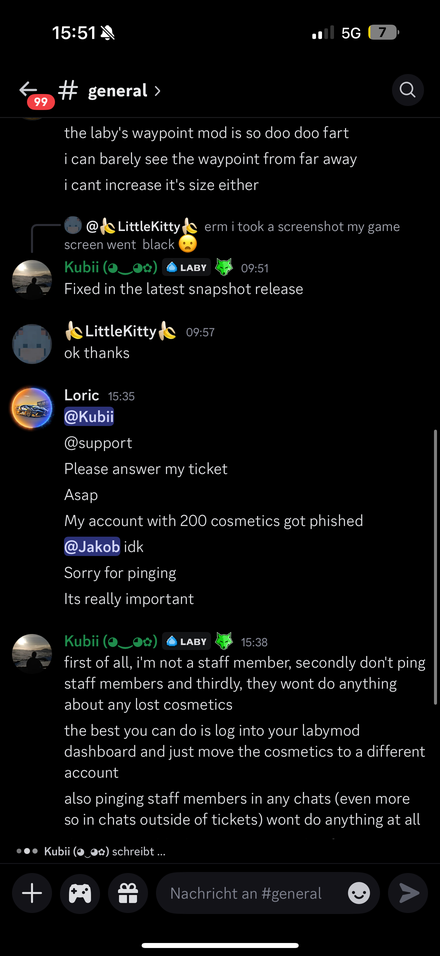
Task: Tap the send arrow button
Action: tap(409, 893)
